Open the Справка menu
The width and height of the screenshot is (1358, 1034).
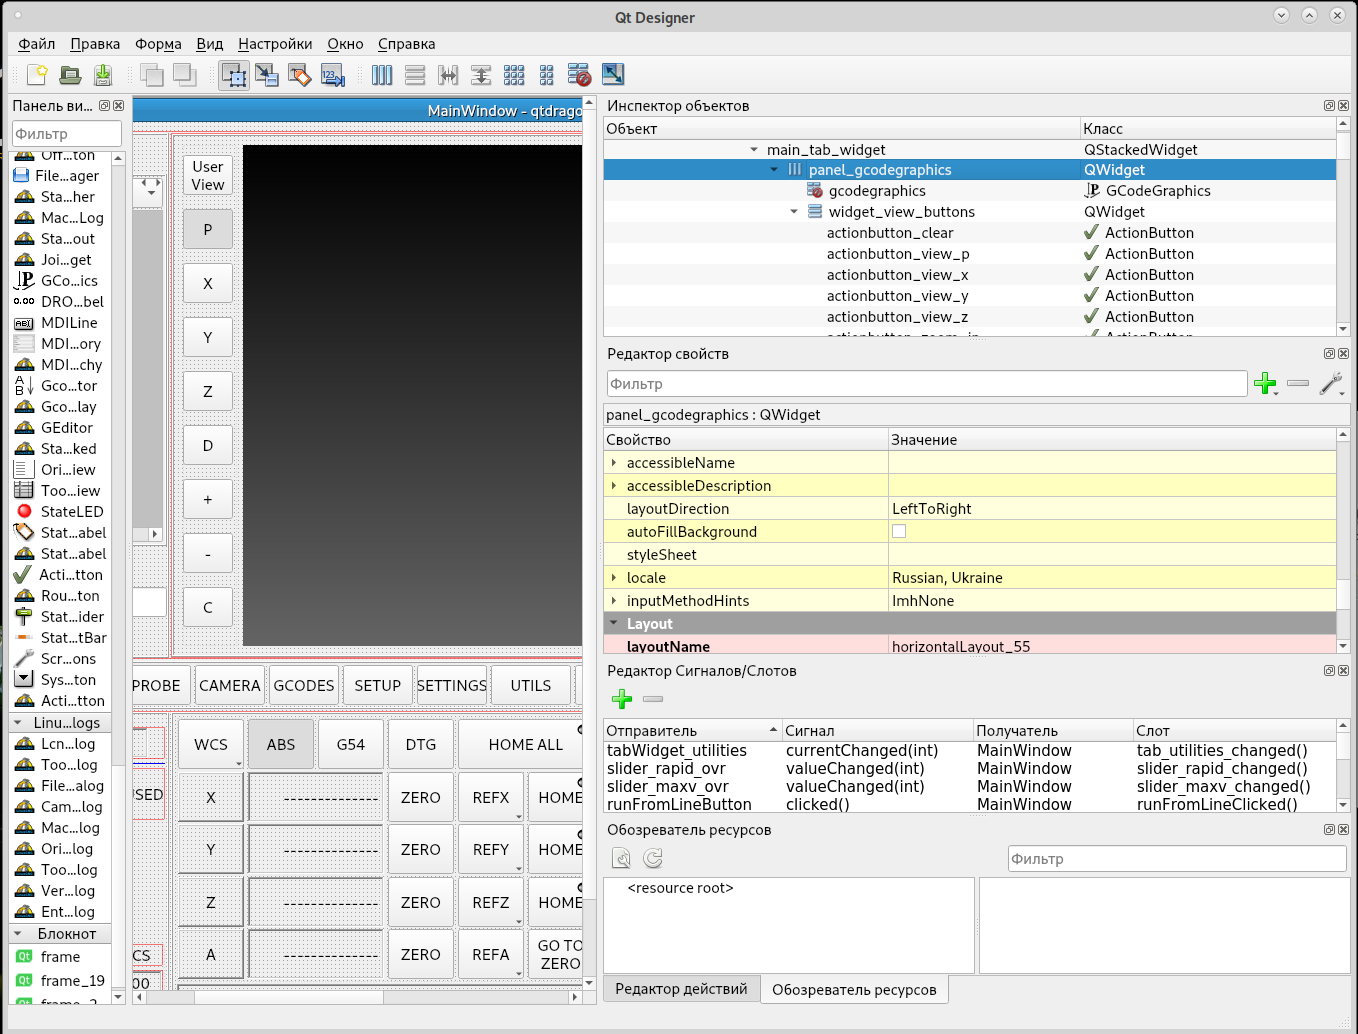click(406, 44)
